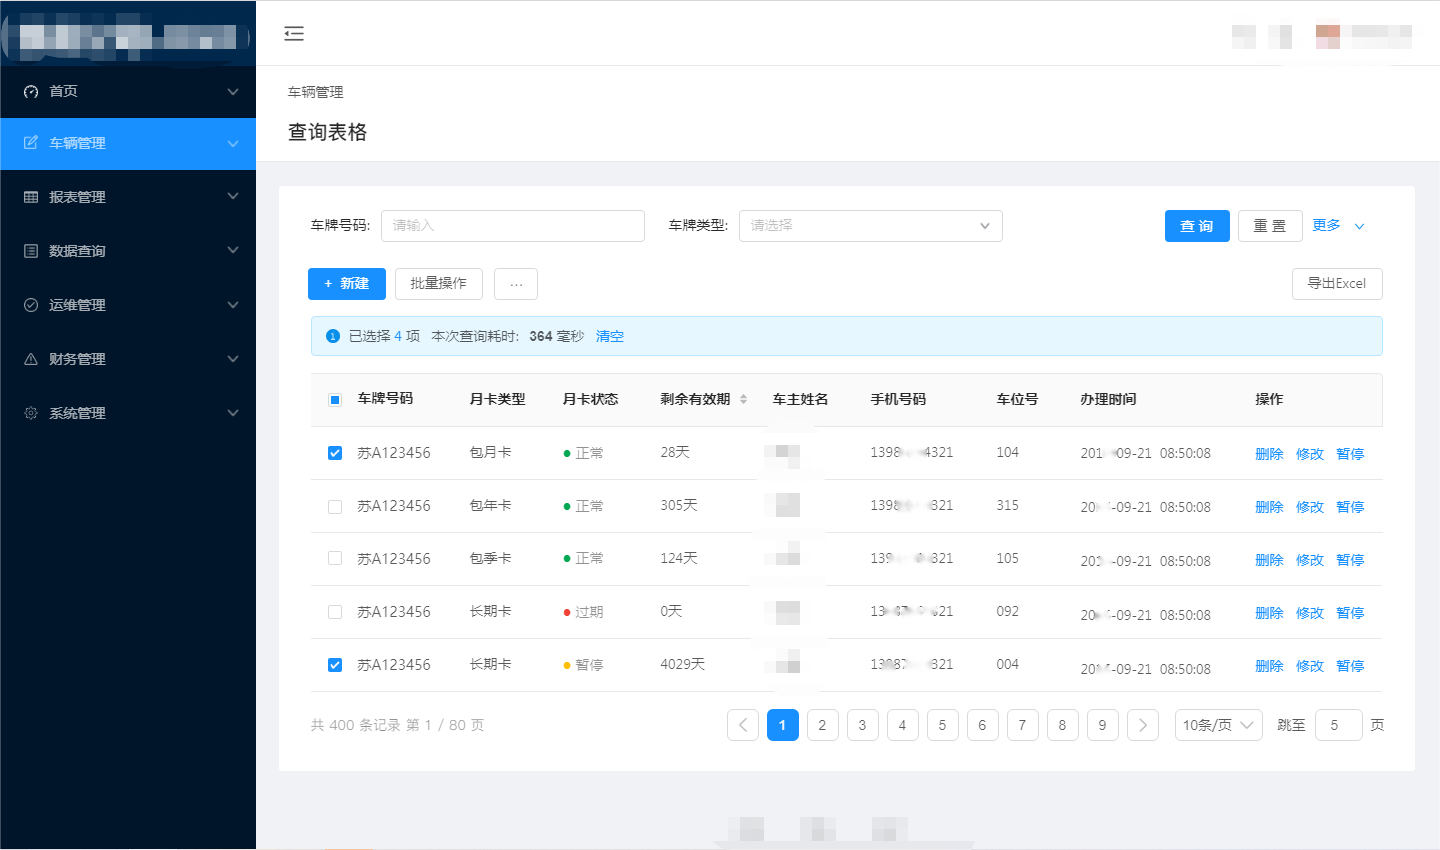Collapse the sidebar with the menu fold icon
1440x850 pixels.
click(294, 34)
